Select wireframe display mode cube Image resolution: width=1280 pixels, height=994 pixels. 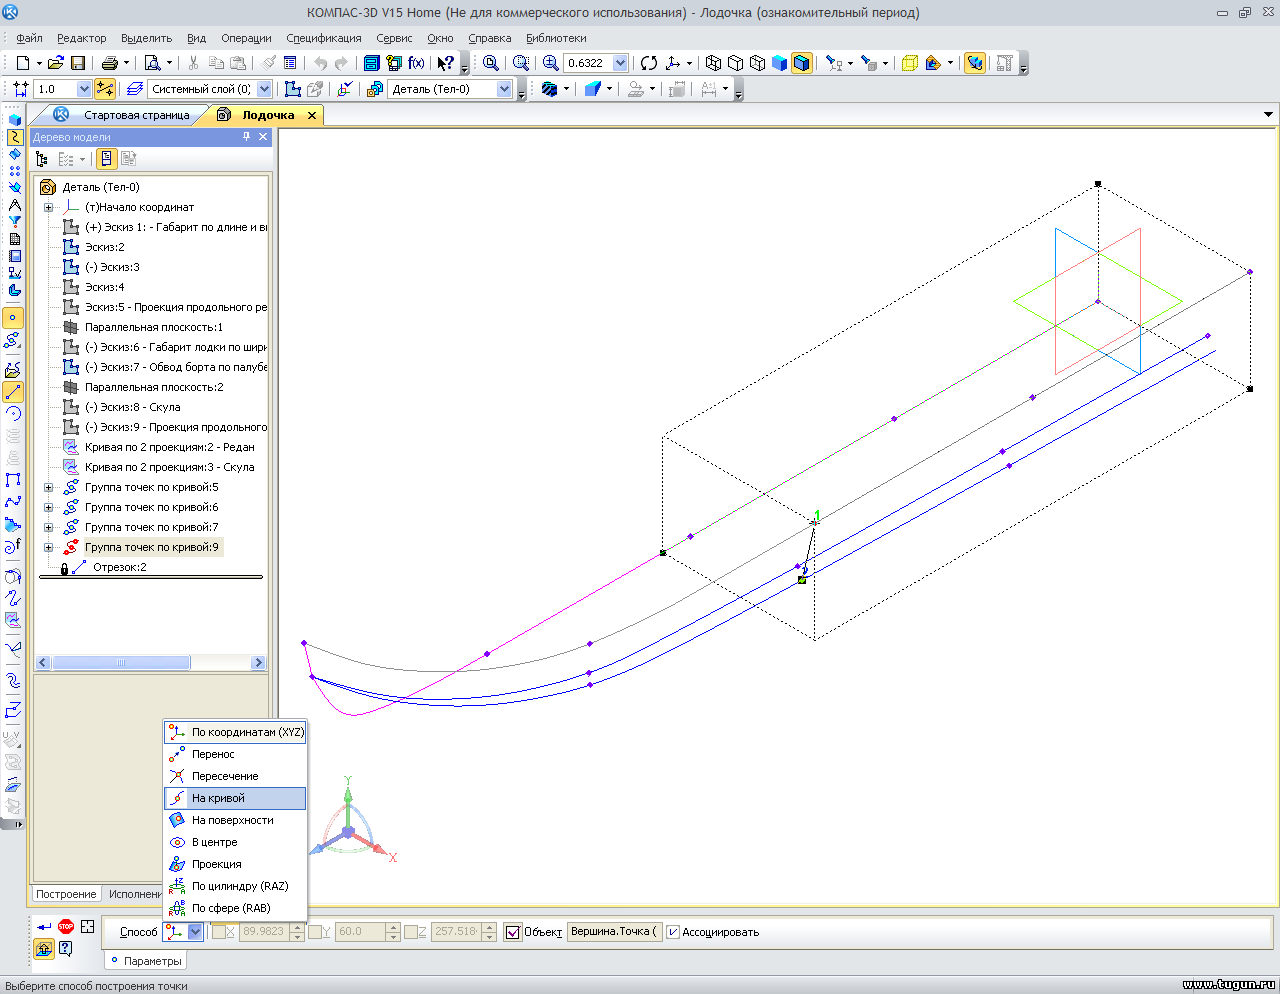coord(713,63)
